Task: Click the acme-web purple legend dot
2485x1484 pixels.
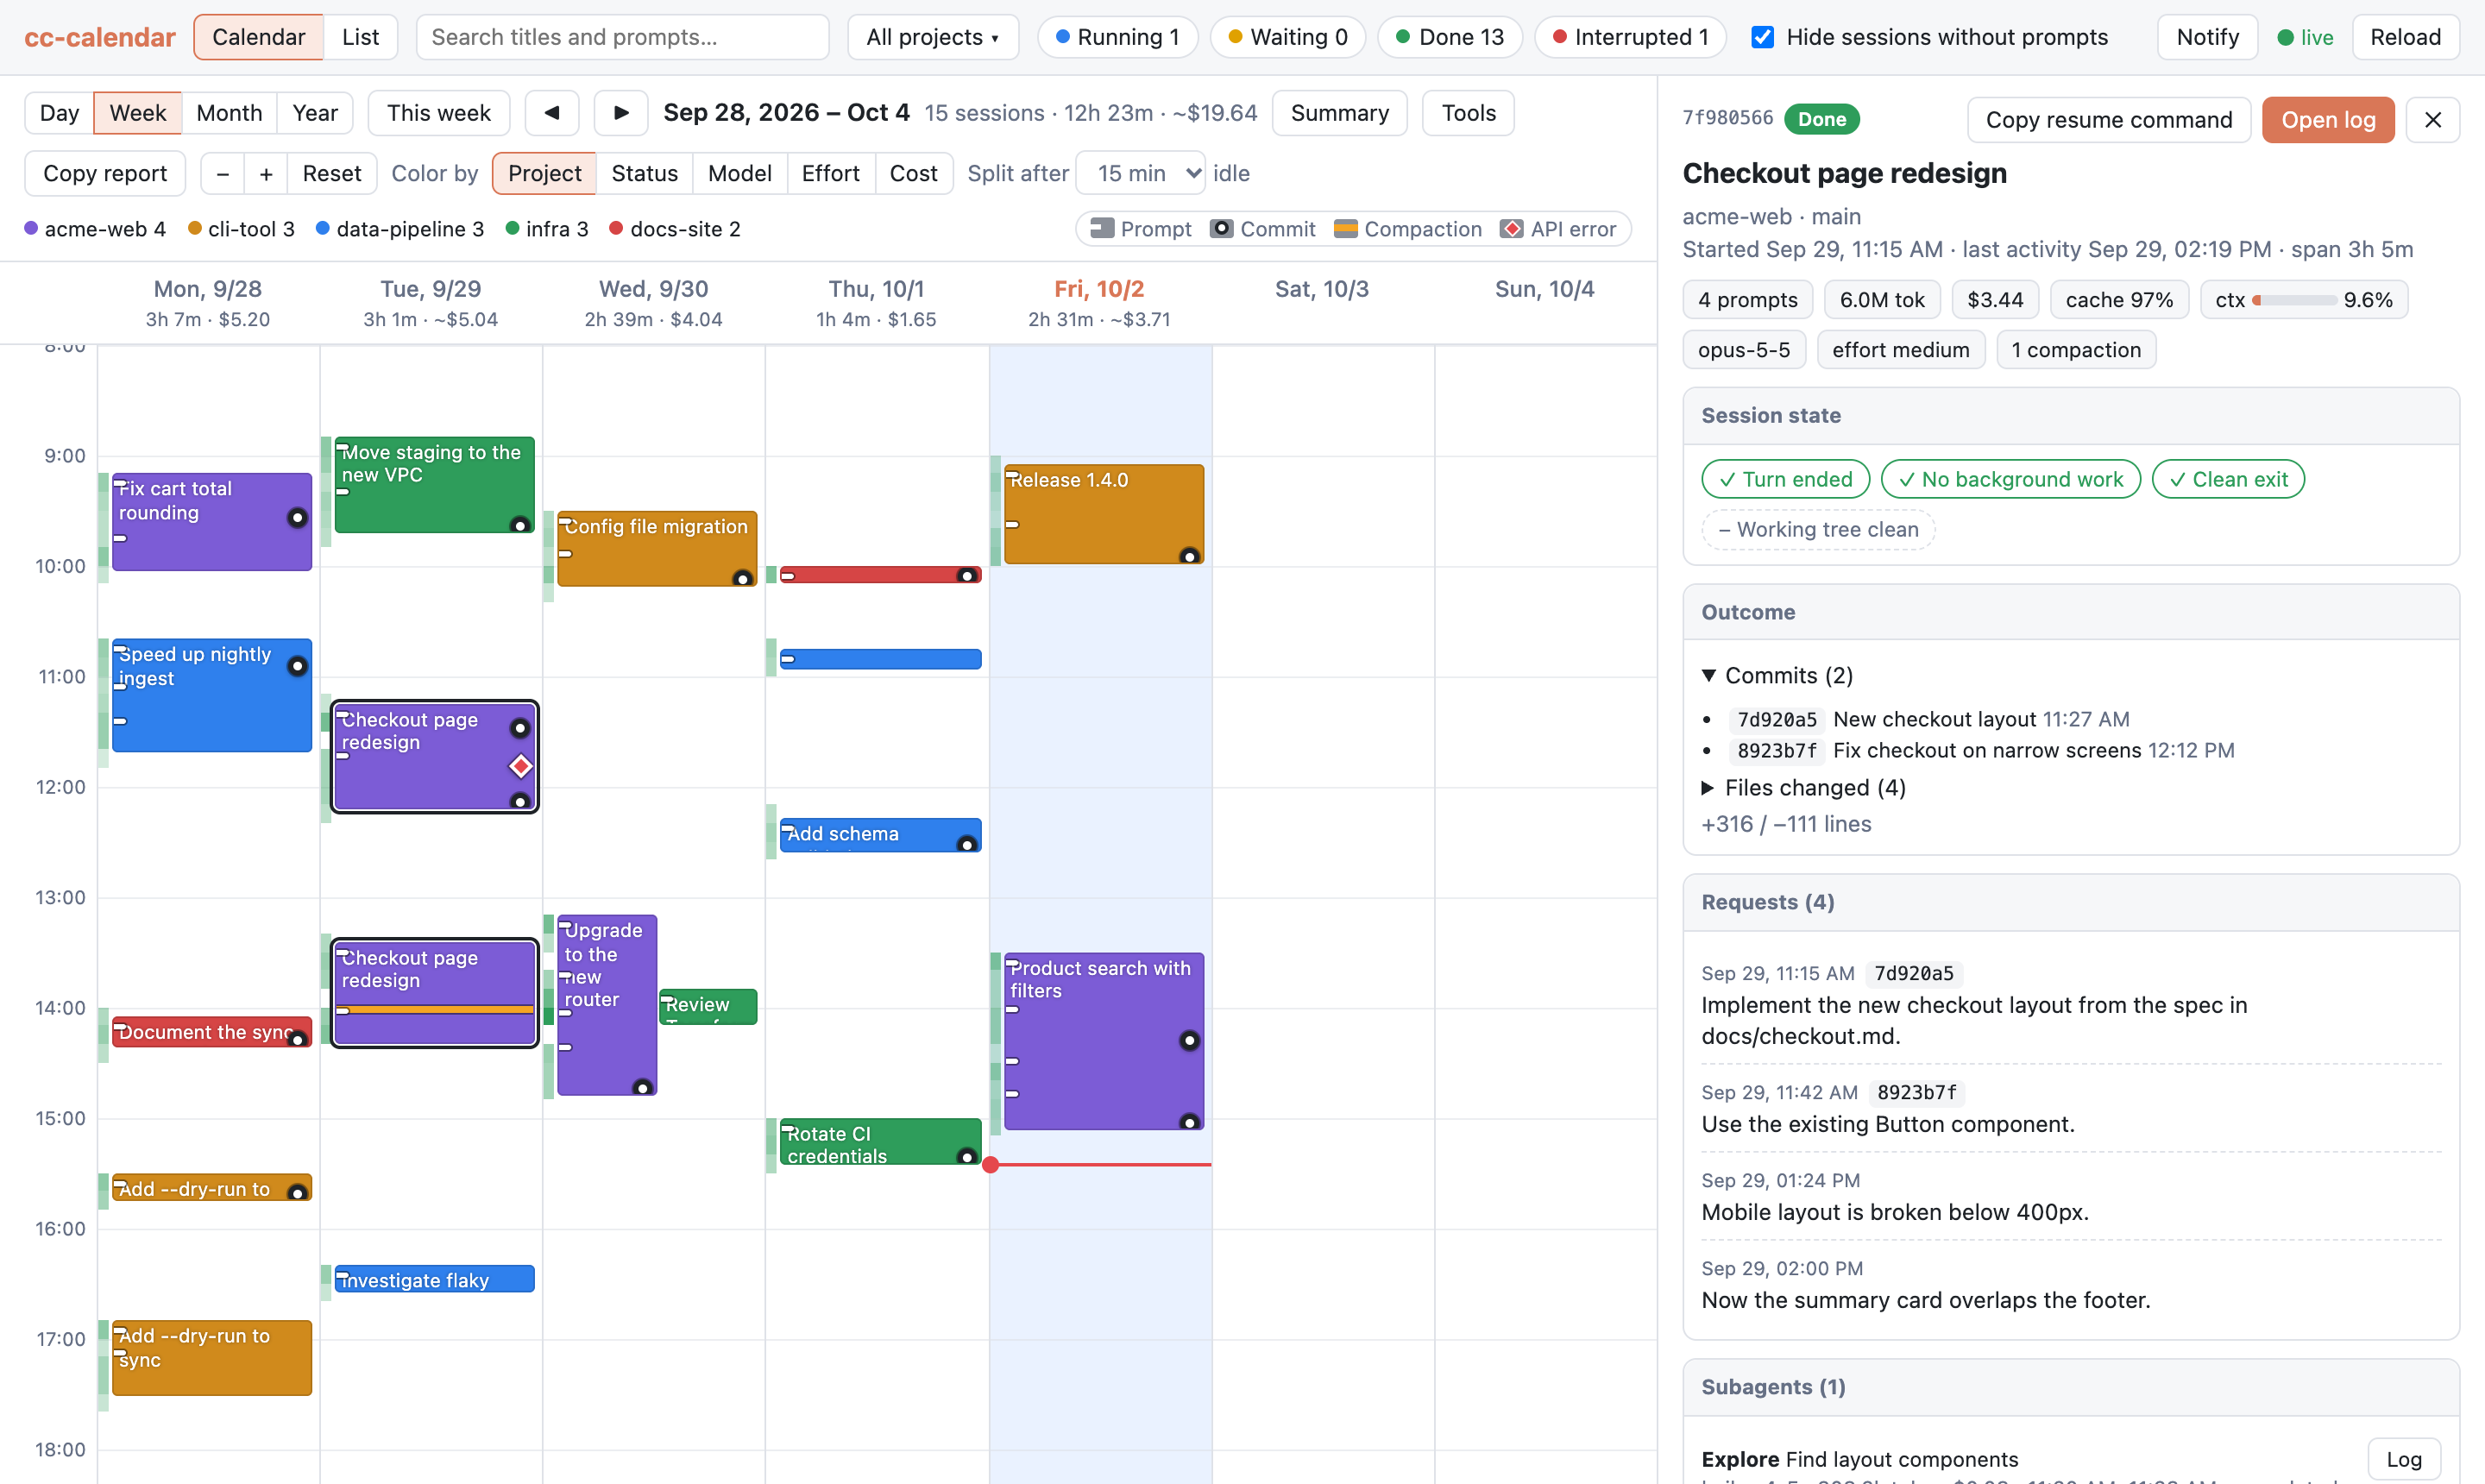Action: [x=31, y=228]
